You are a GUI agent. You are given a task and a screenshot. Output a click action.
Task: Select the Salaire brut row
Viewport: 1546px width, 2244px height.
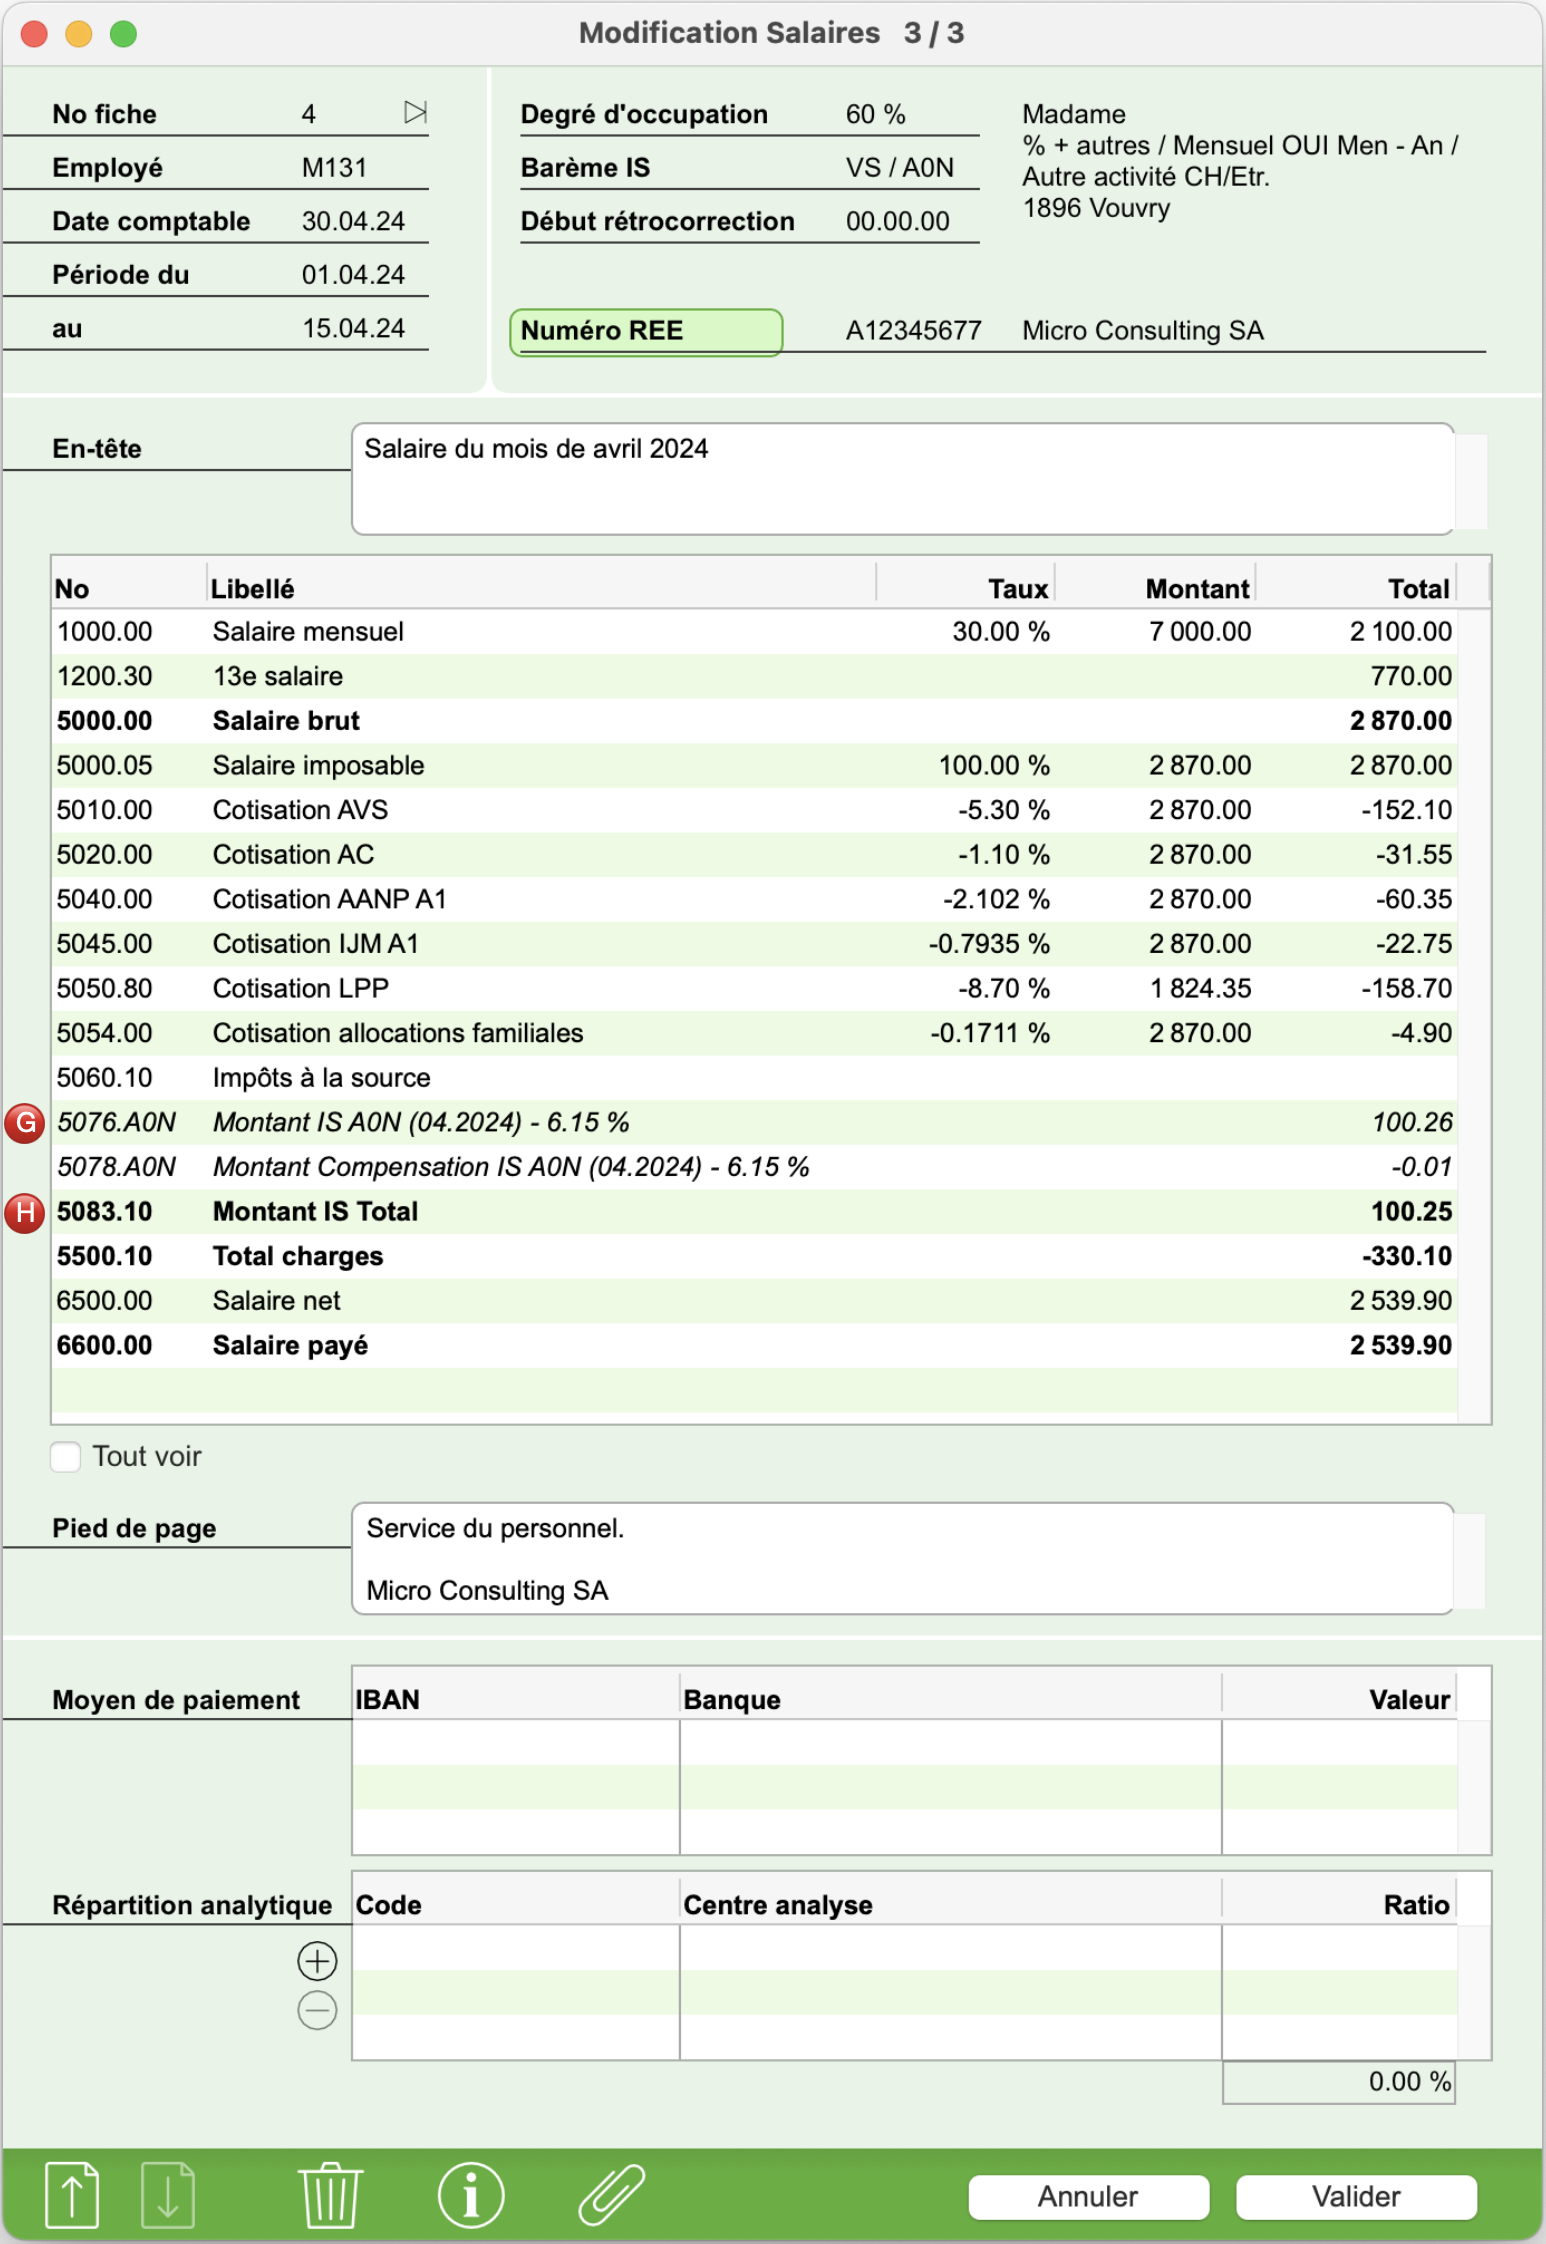pyautogui.click(x=754, y=721)
